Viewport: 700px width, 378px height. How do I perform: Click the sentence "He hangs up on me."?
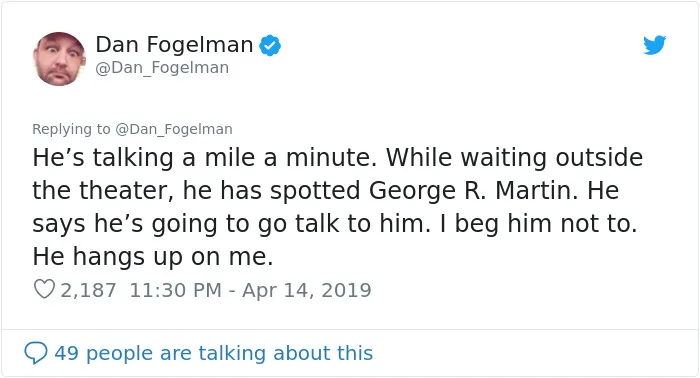coord(153,257)
